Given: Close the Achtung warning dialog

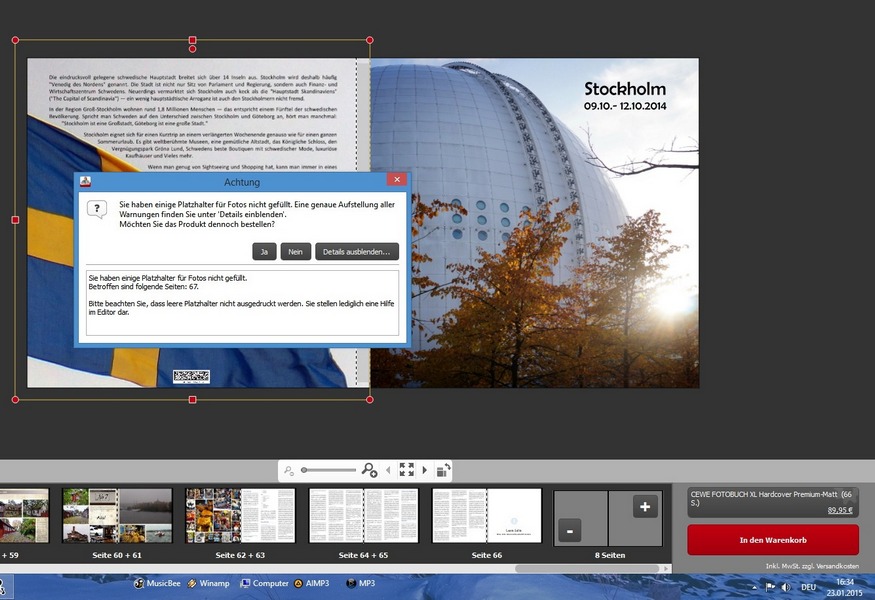Looking at the screenshot, I should pos(397,181).
